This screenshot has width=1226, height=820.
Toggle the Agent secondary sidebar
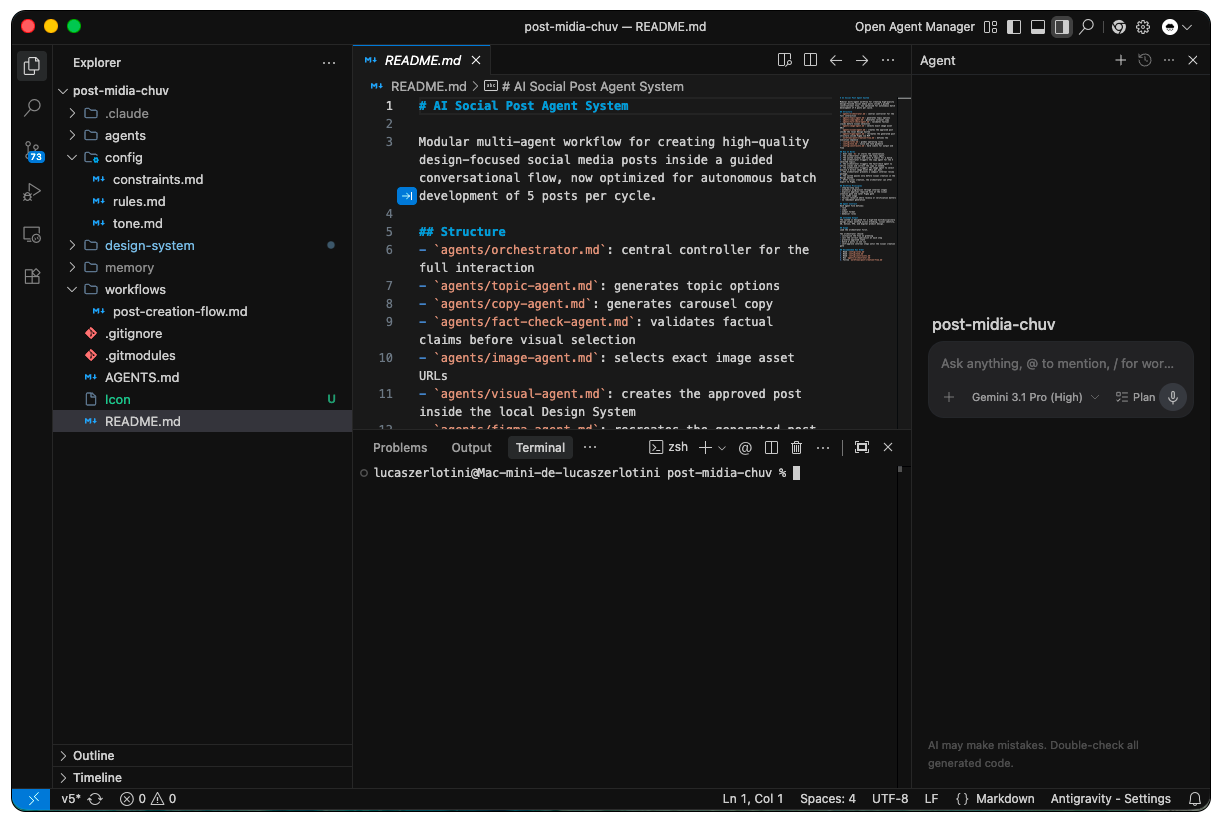pos(1062,27)
